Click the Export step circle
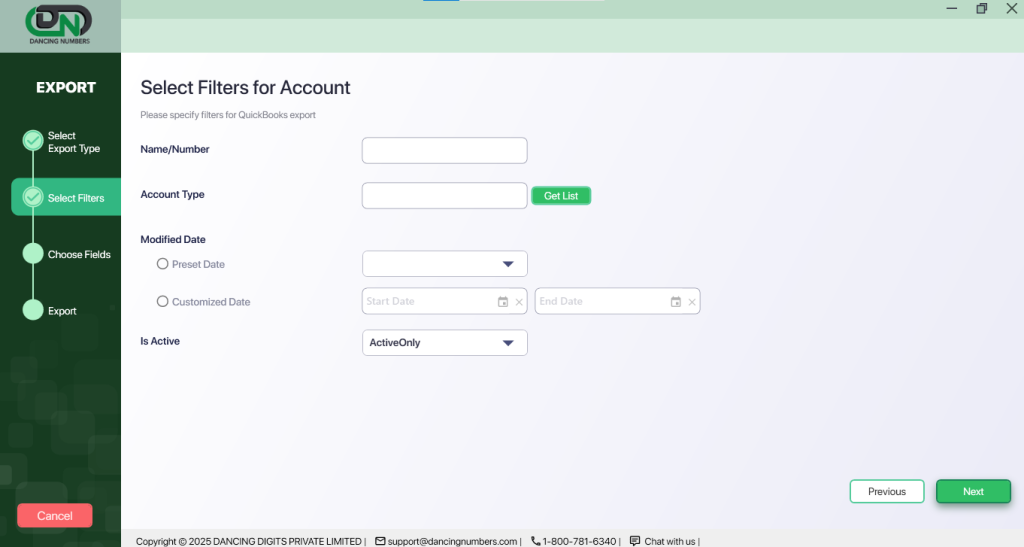1024x547 pixels. (x=33, y=310)
